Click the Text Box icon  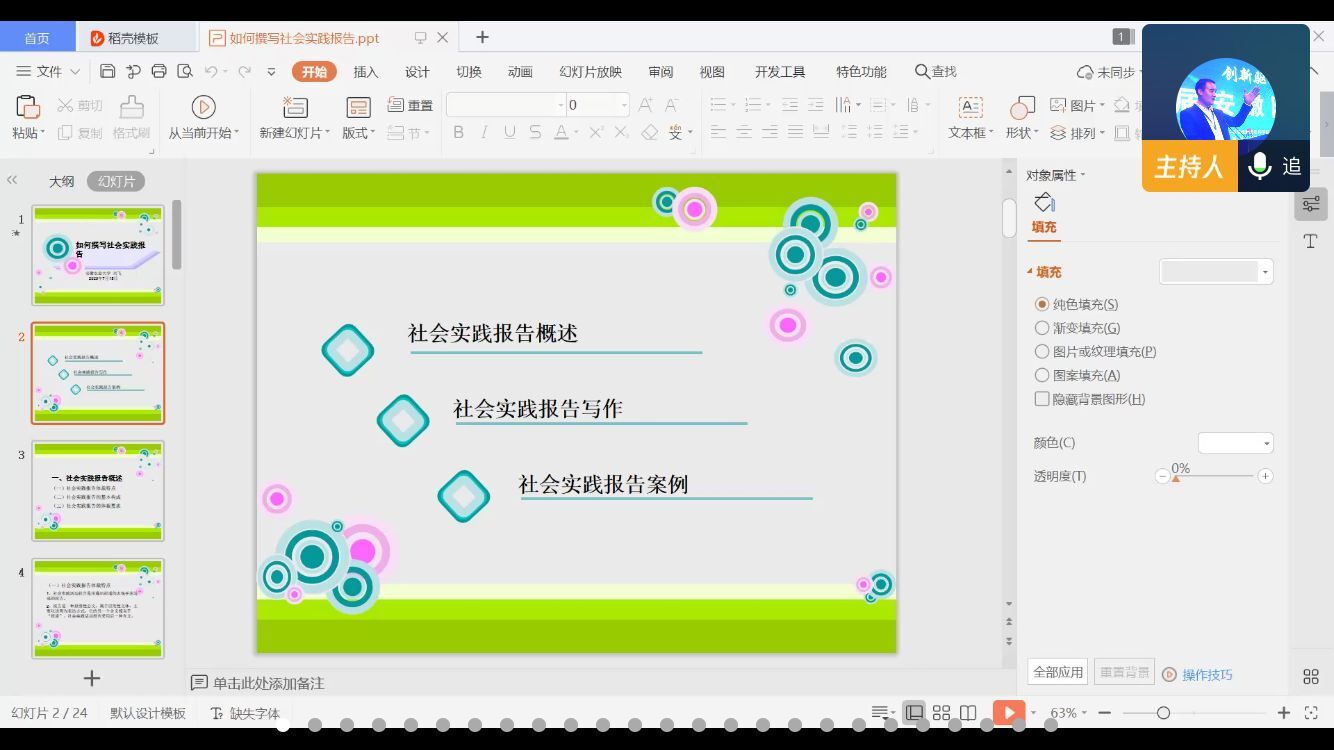(970, 107)
